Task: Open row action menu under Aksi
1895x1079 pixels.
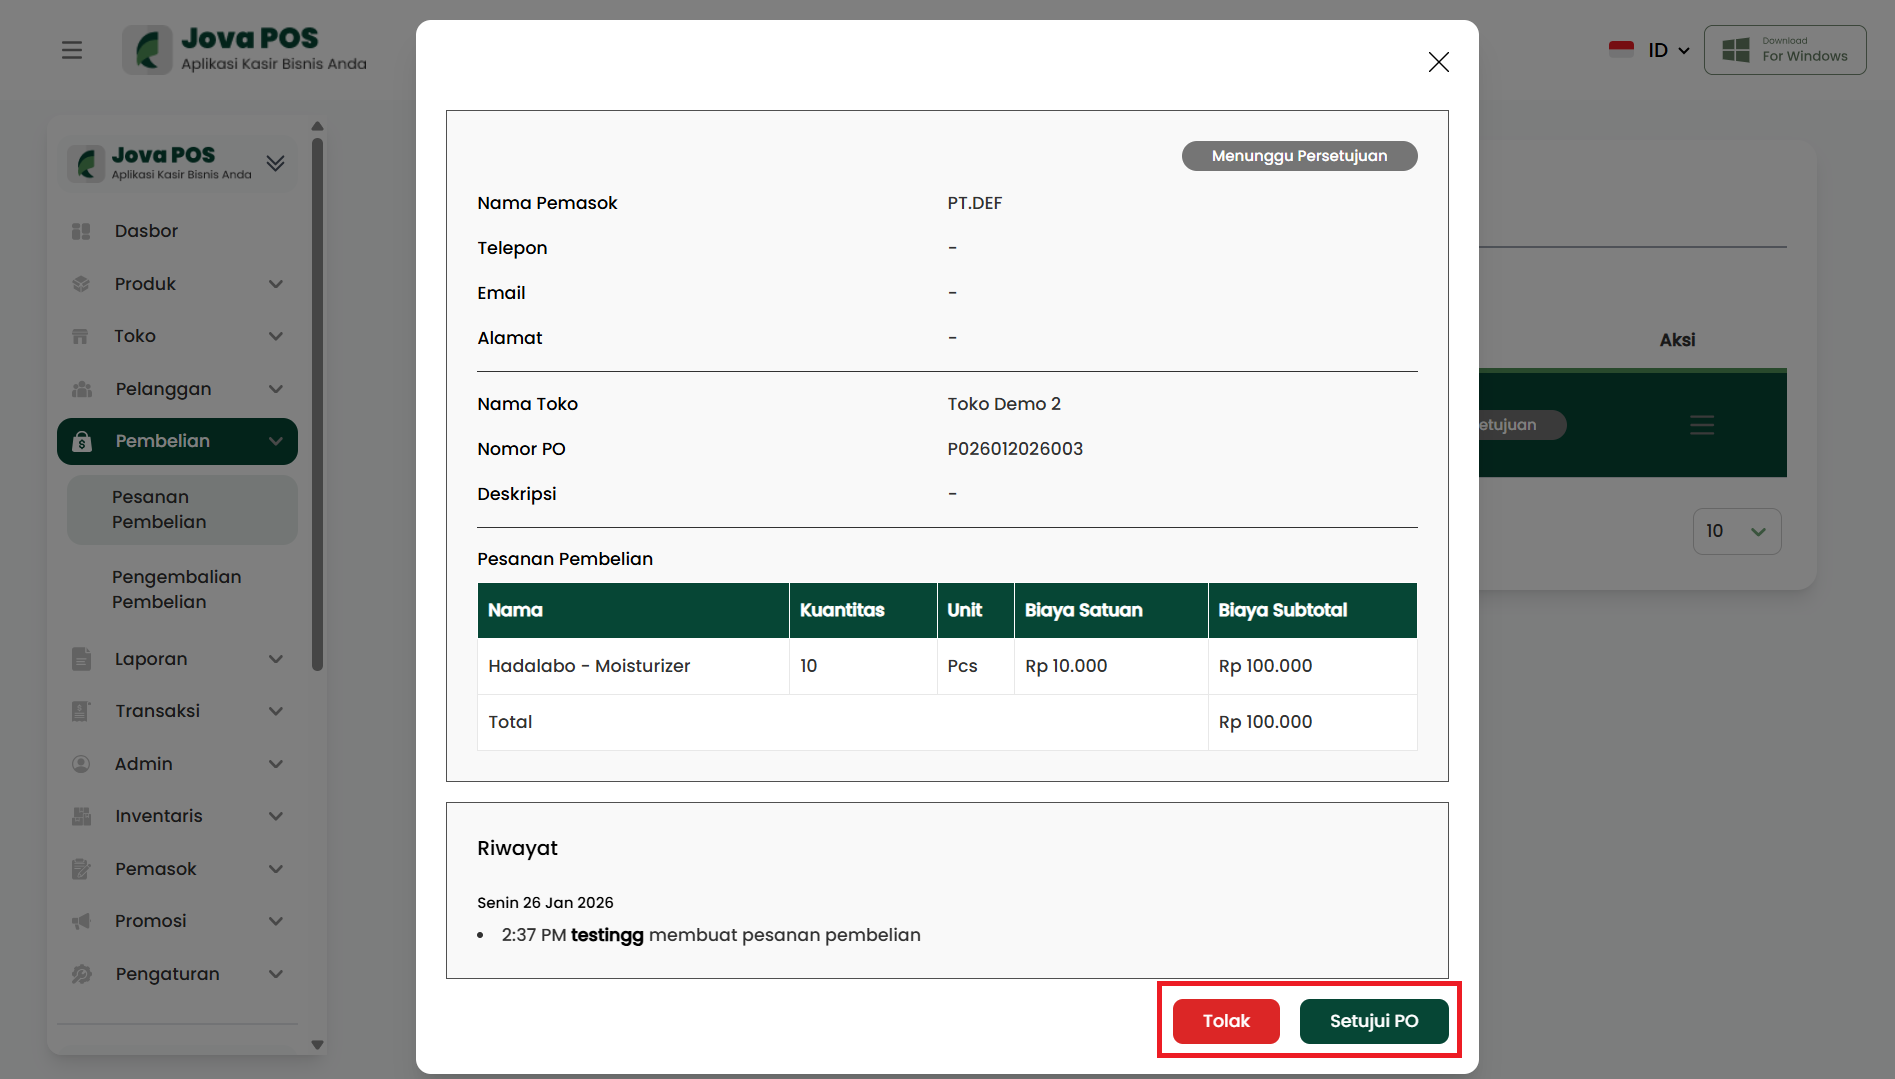Action: [1701, 425]
